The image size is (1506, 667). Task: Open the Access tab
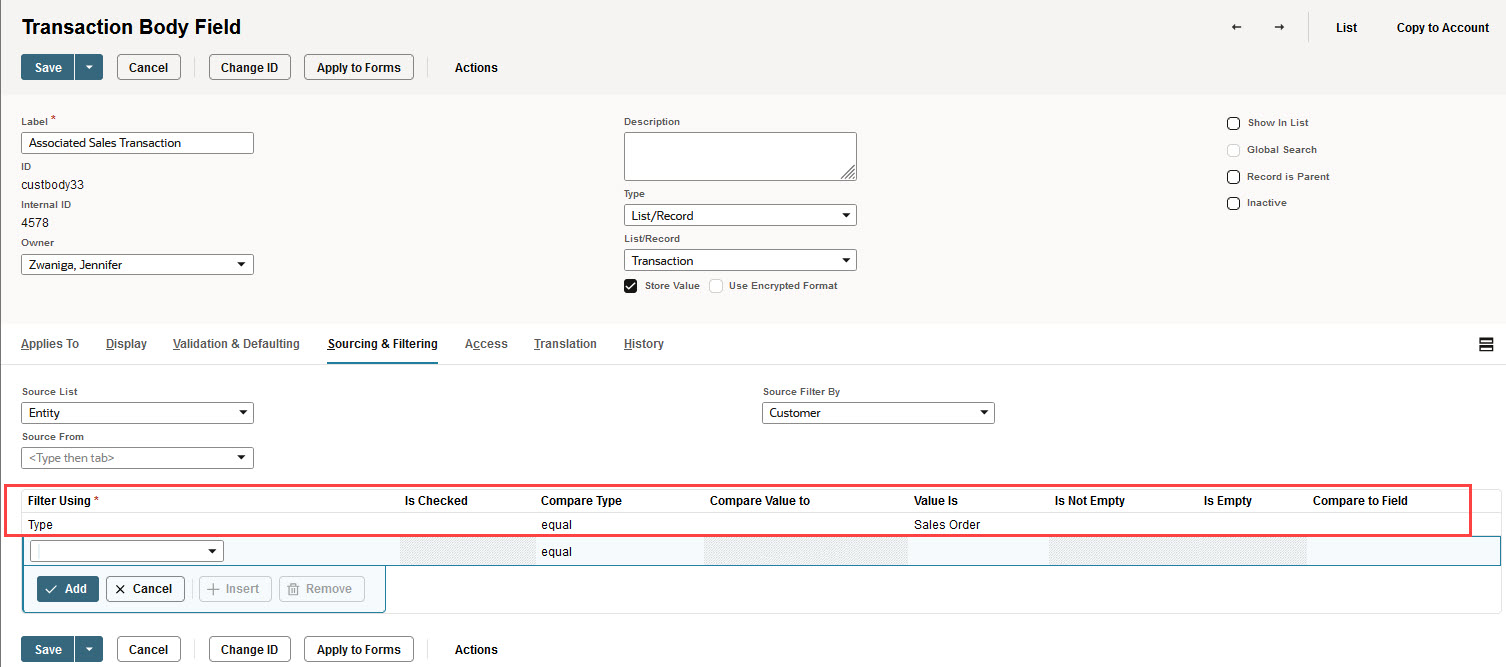click(486, 343)
